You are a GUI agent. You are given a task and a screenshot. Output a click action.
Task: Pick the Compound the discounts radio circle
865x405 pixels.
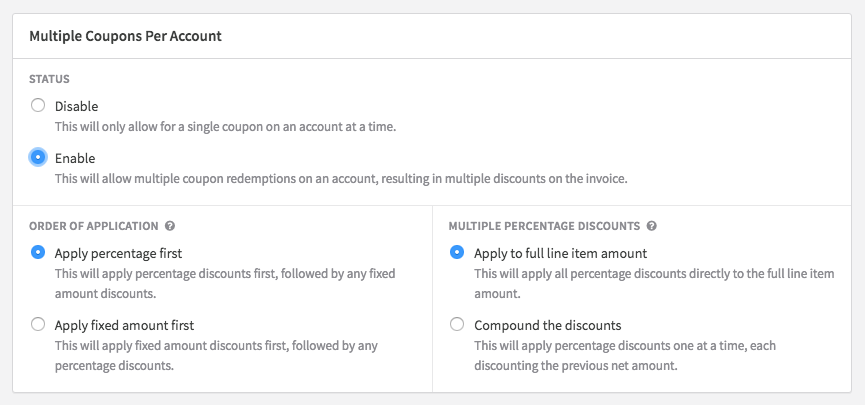point(457,324)
